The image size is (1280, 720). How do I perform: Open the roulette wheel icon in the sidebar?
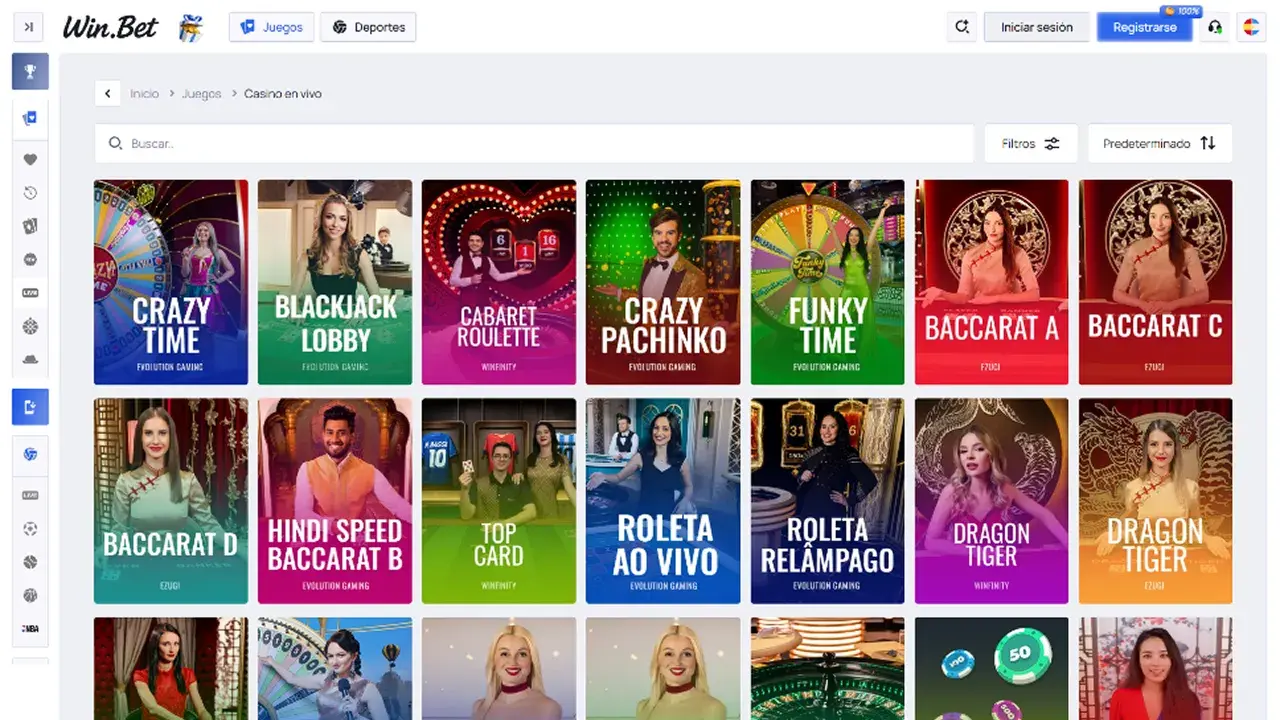(x=30, y=326)
